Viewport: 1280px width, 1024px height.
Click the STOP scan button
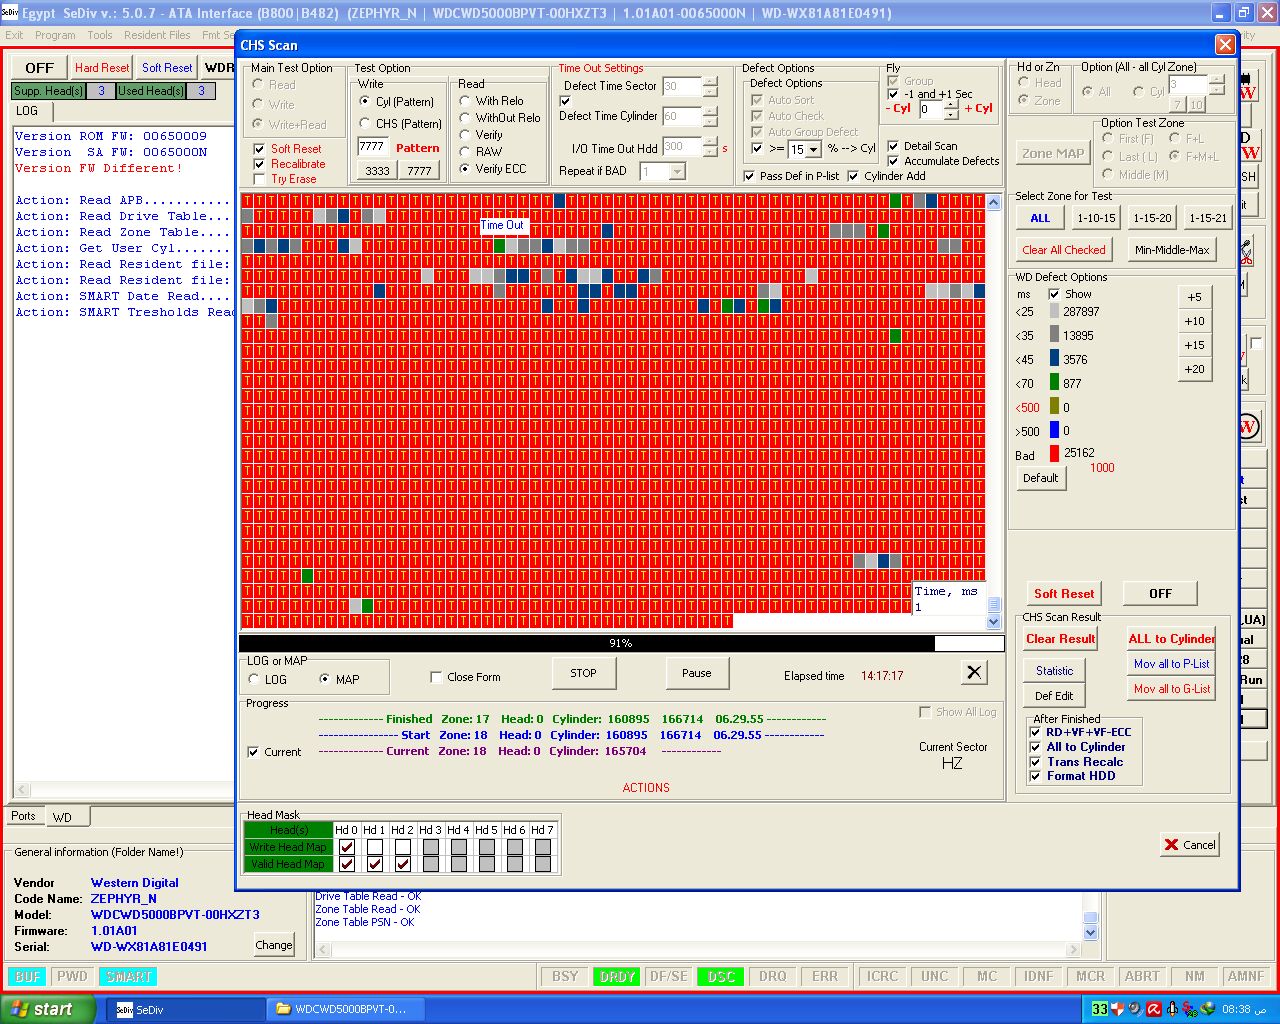[583, 673]
